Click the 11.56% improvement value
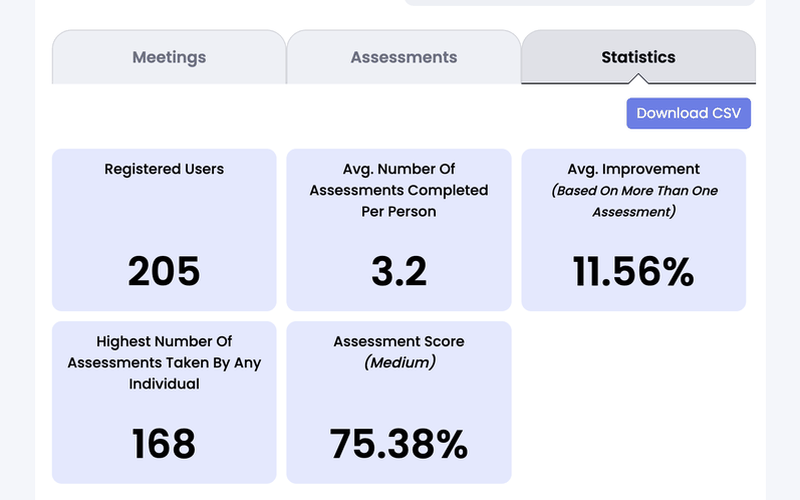 pos(634,271)
